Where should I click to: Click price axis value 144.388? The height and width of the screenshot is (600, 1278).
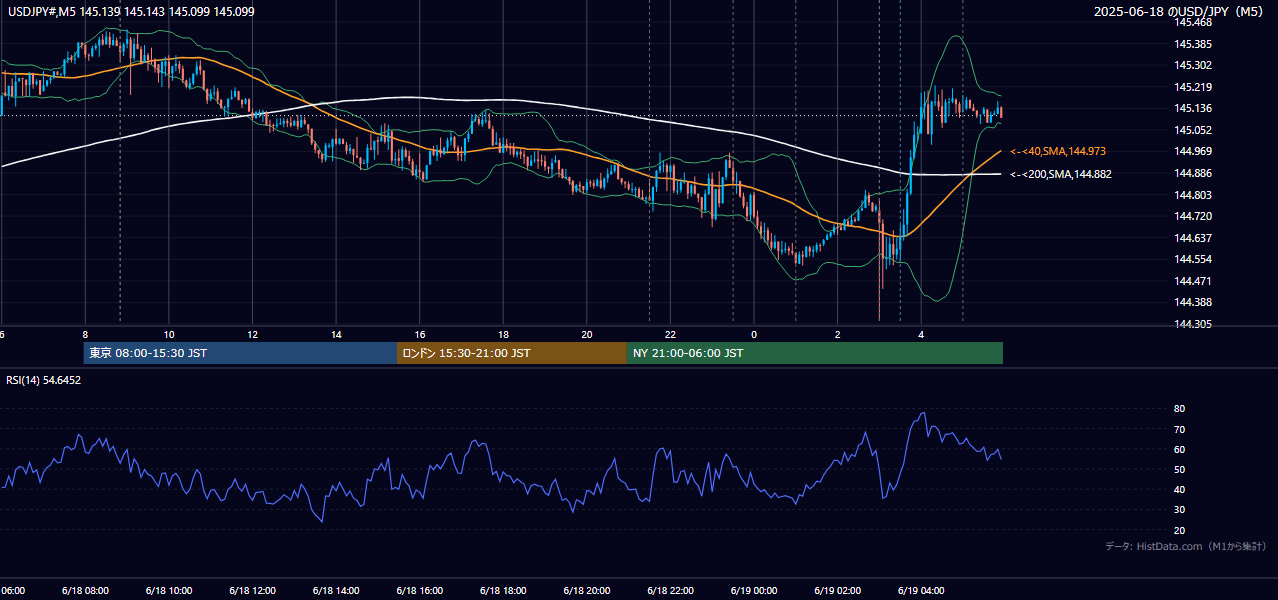tap(1192, 302)
